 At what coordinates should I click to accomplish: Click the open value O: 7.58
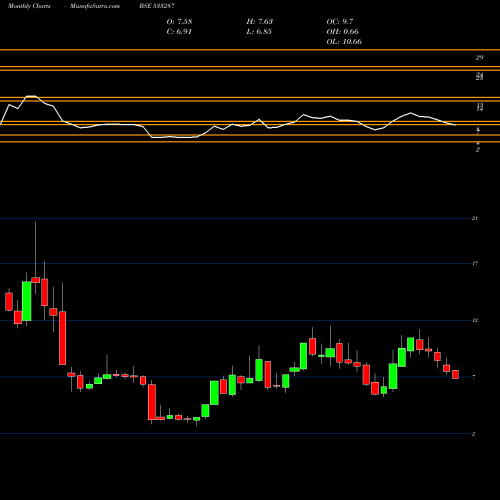[179, 22]
